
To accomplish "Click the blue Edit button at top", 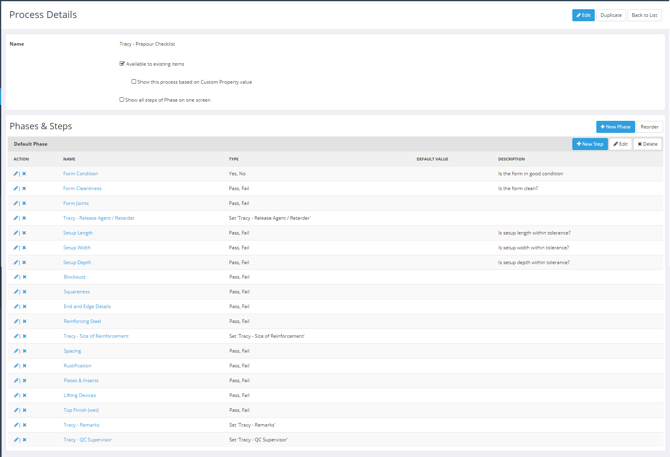I will click(x=583, y=15).
